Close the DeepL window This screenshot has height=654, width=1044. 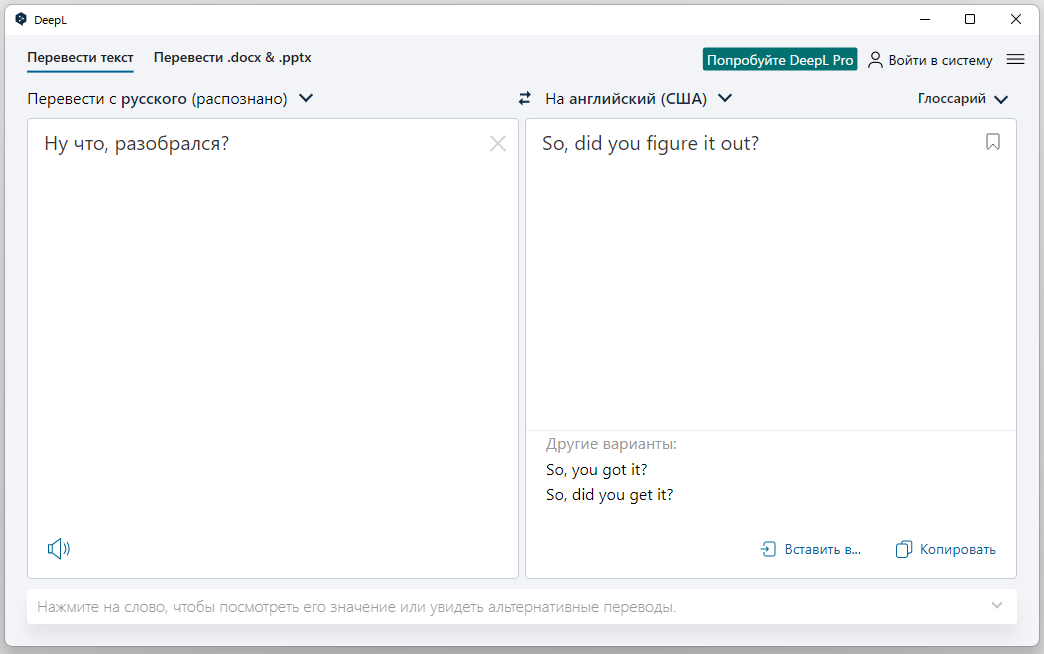[x=1015, y=19]
